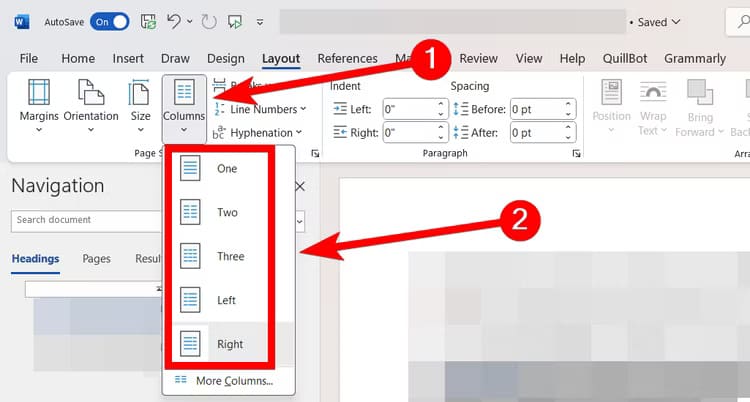This screenshot has height=402, width=750.
Task: Switch to the Home tab
Action: pyautogui.click(x=78, y=58)
